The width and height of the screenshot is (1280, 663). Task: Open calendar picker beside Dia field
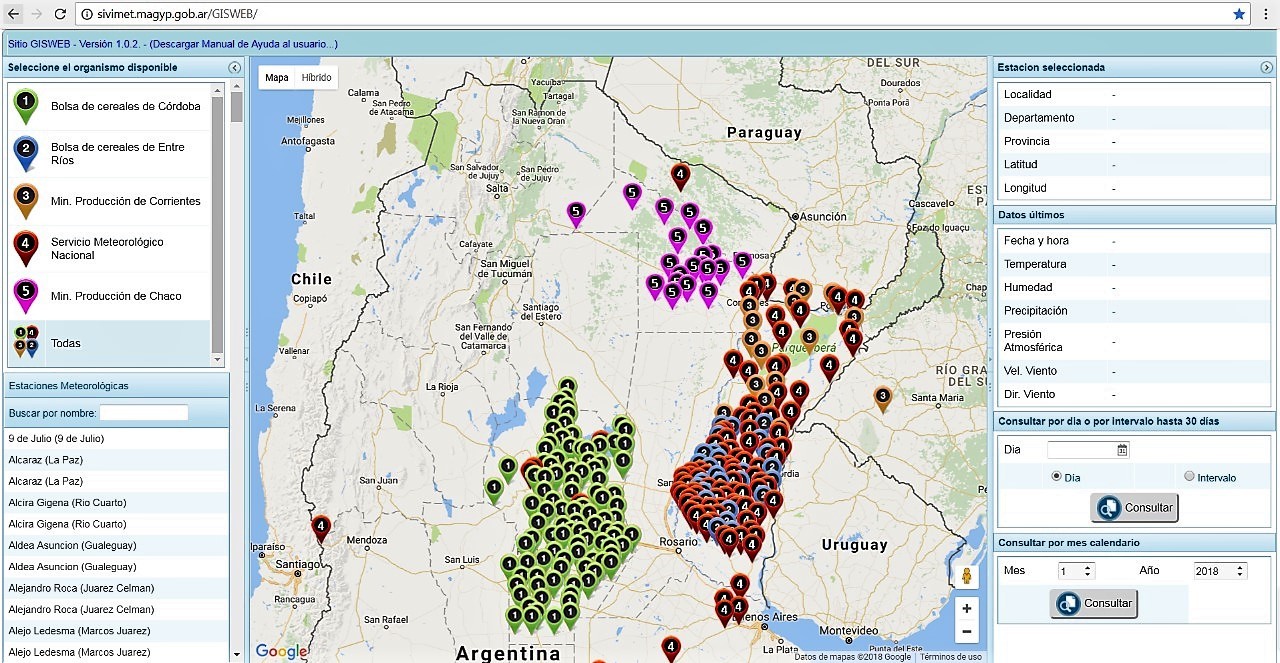[1122, 450]
